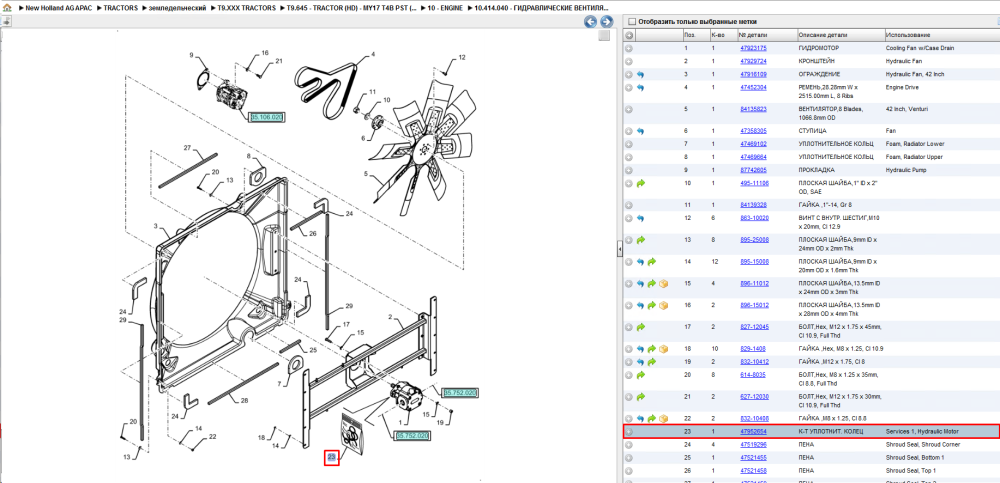Viewport: 1000px width, 483px height.
Task: Add part 47952654 with its plus icon
Action: (x=629, y=432)
